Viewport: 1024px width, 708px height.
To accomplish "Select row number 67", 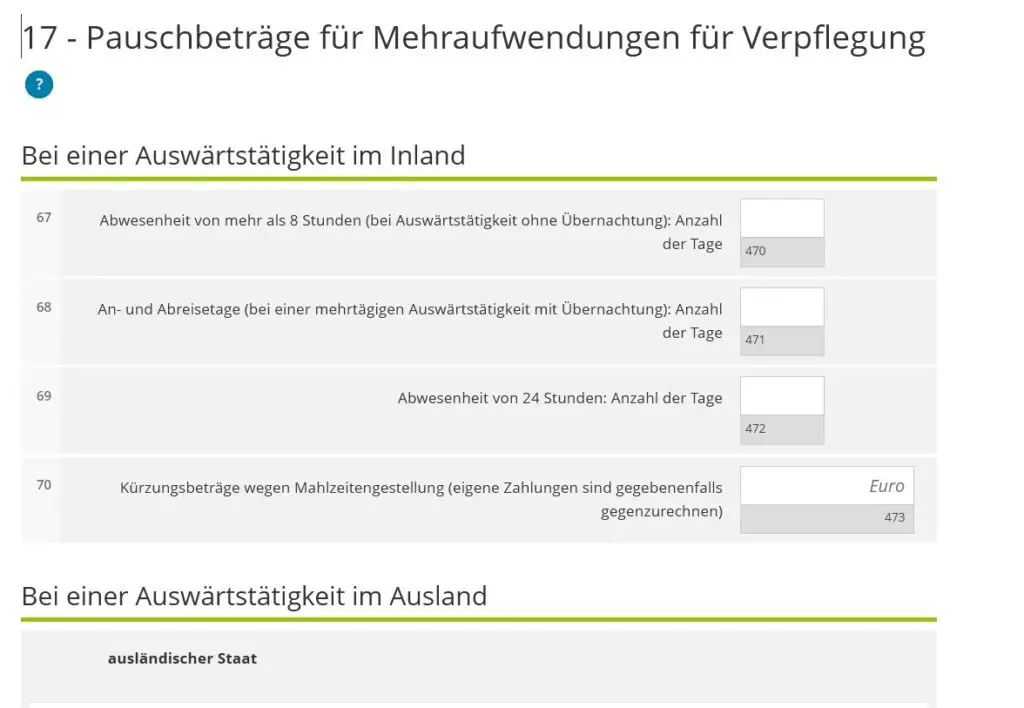I will tap(44, 217).
